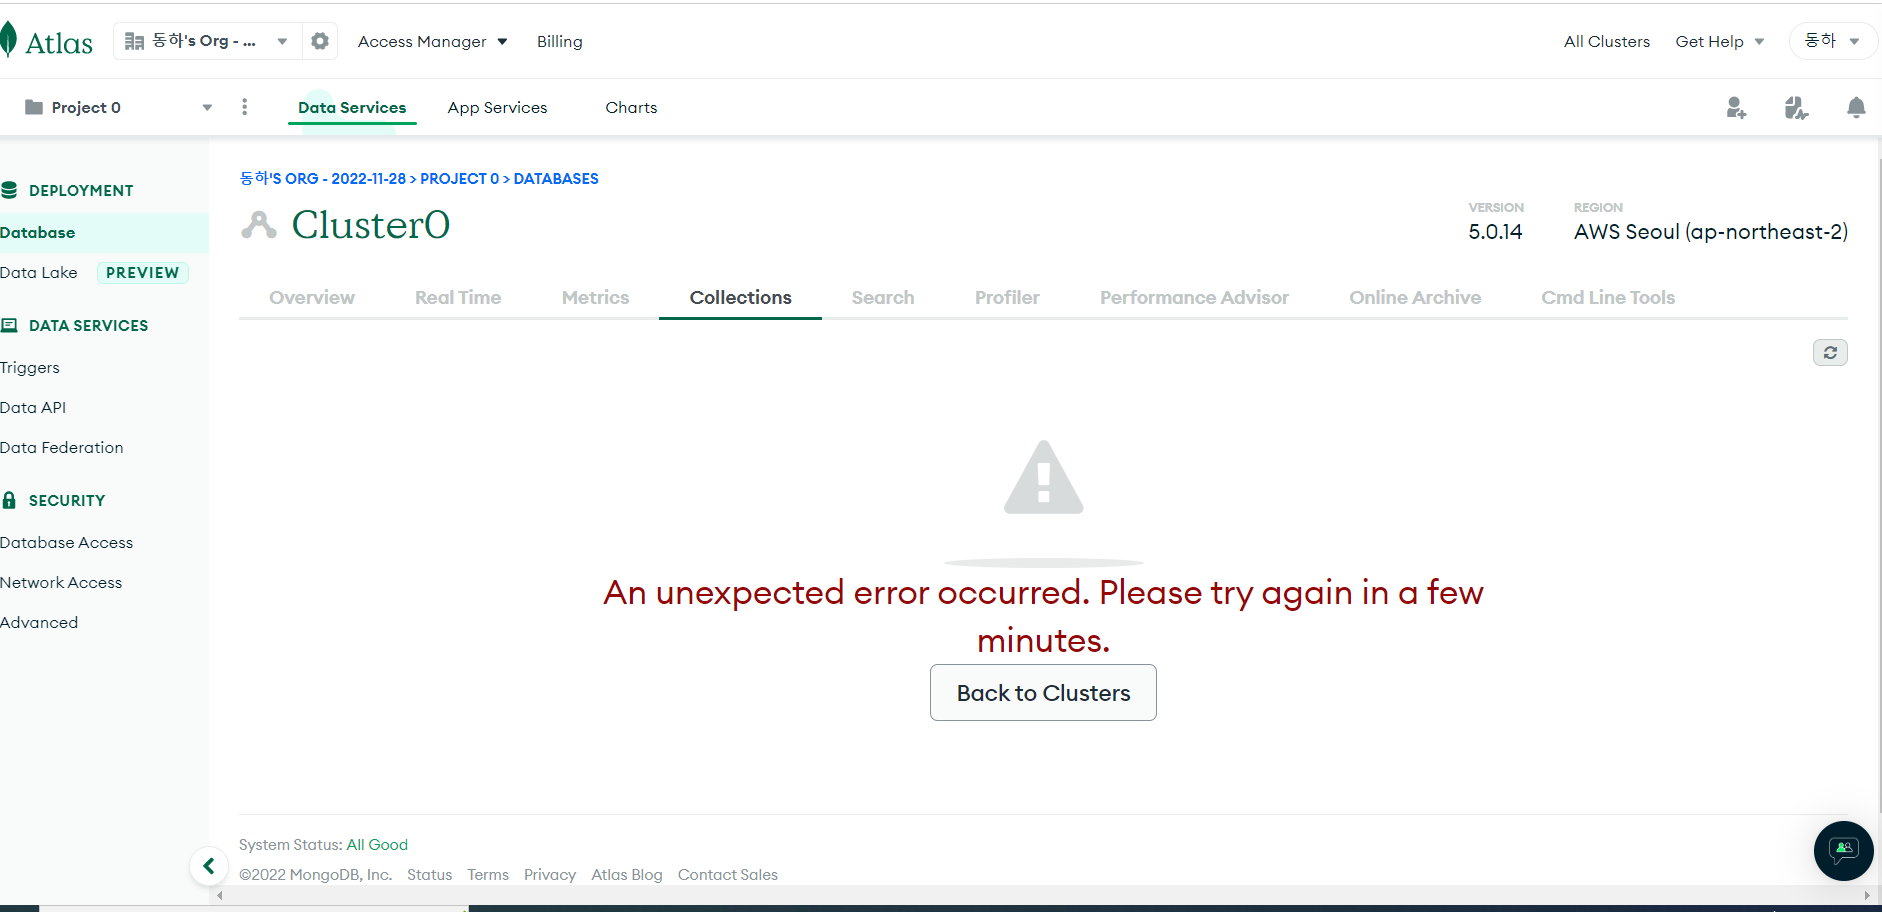This screenshot has width=1882, height=912.
Task: Click the Project 0 folder icon
Action: (x=34, y=107)
